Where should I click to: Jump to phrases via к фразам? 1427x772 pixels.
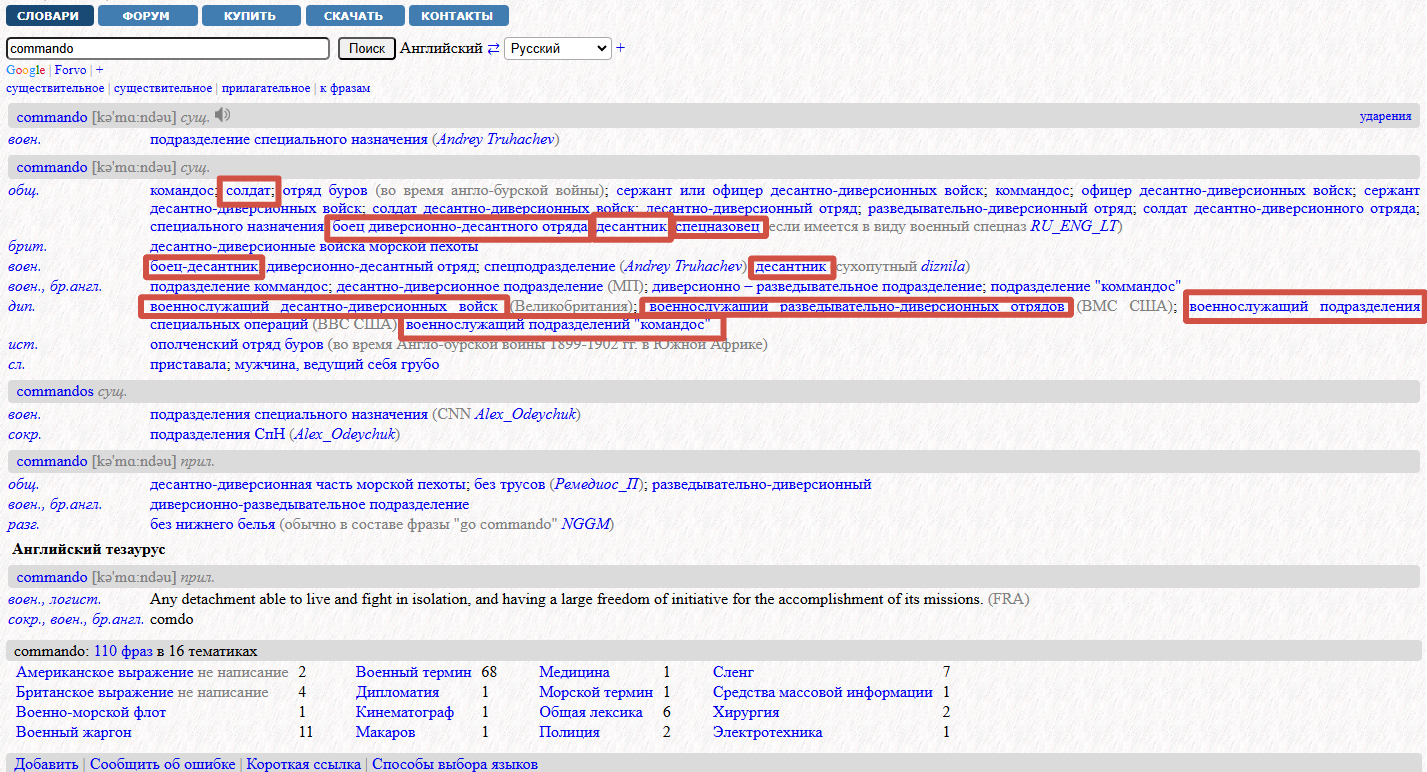point(345,88)
